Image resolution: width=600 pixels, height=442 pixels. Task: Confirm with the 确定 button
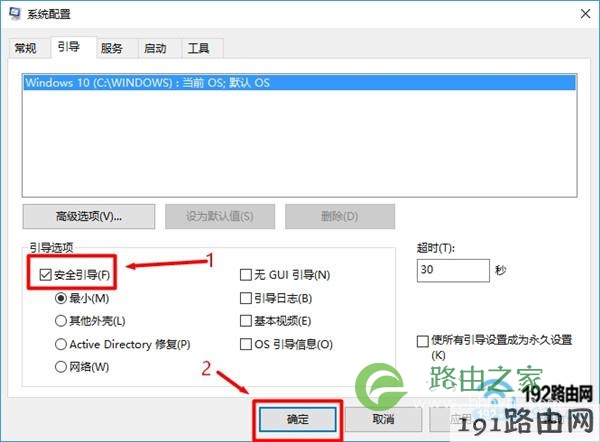298,419
